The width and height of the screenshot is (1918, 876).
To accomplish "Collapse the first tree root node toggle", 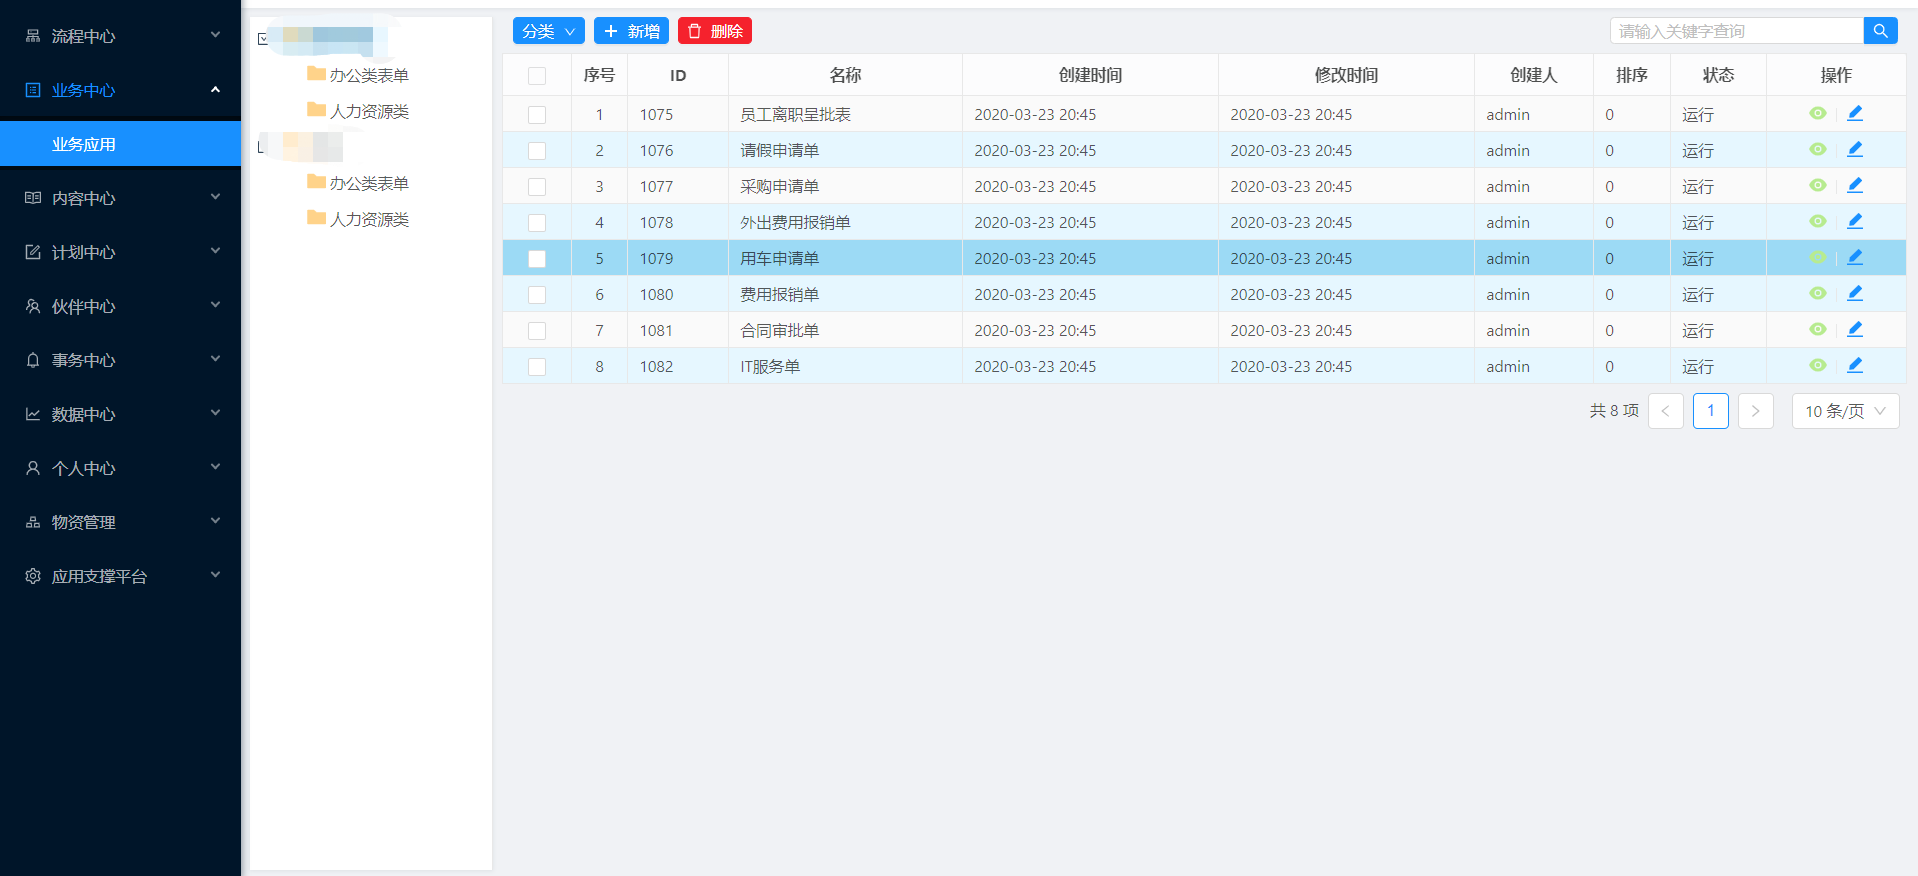I will 263,39.
